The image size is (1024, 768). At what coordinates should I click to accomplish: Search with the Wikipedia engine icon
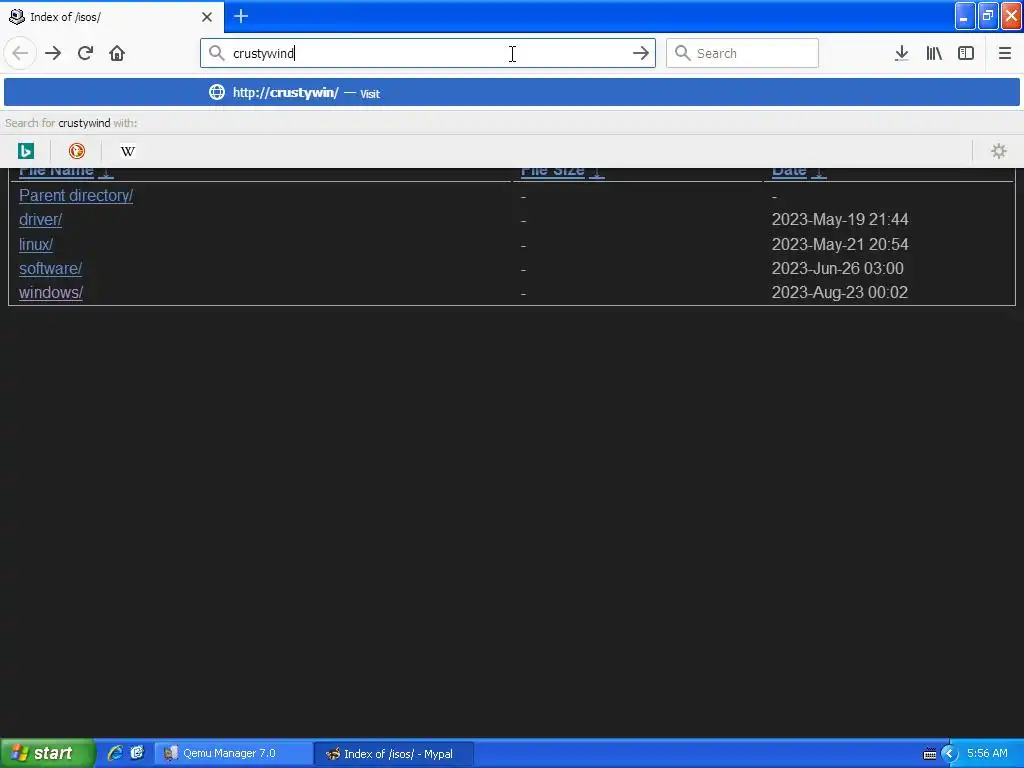point(127,151)
